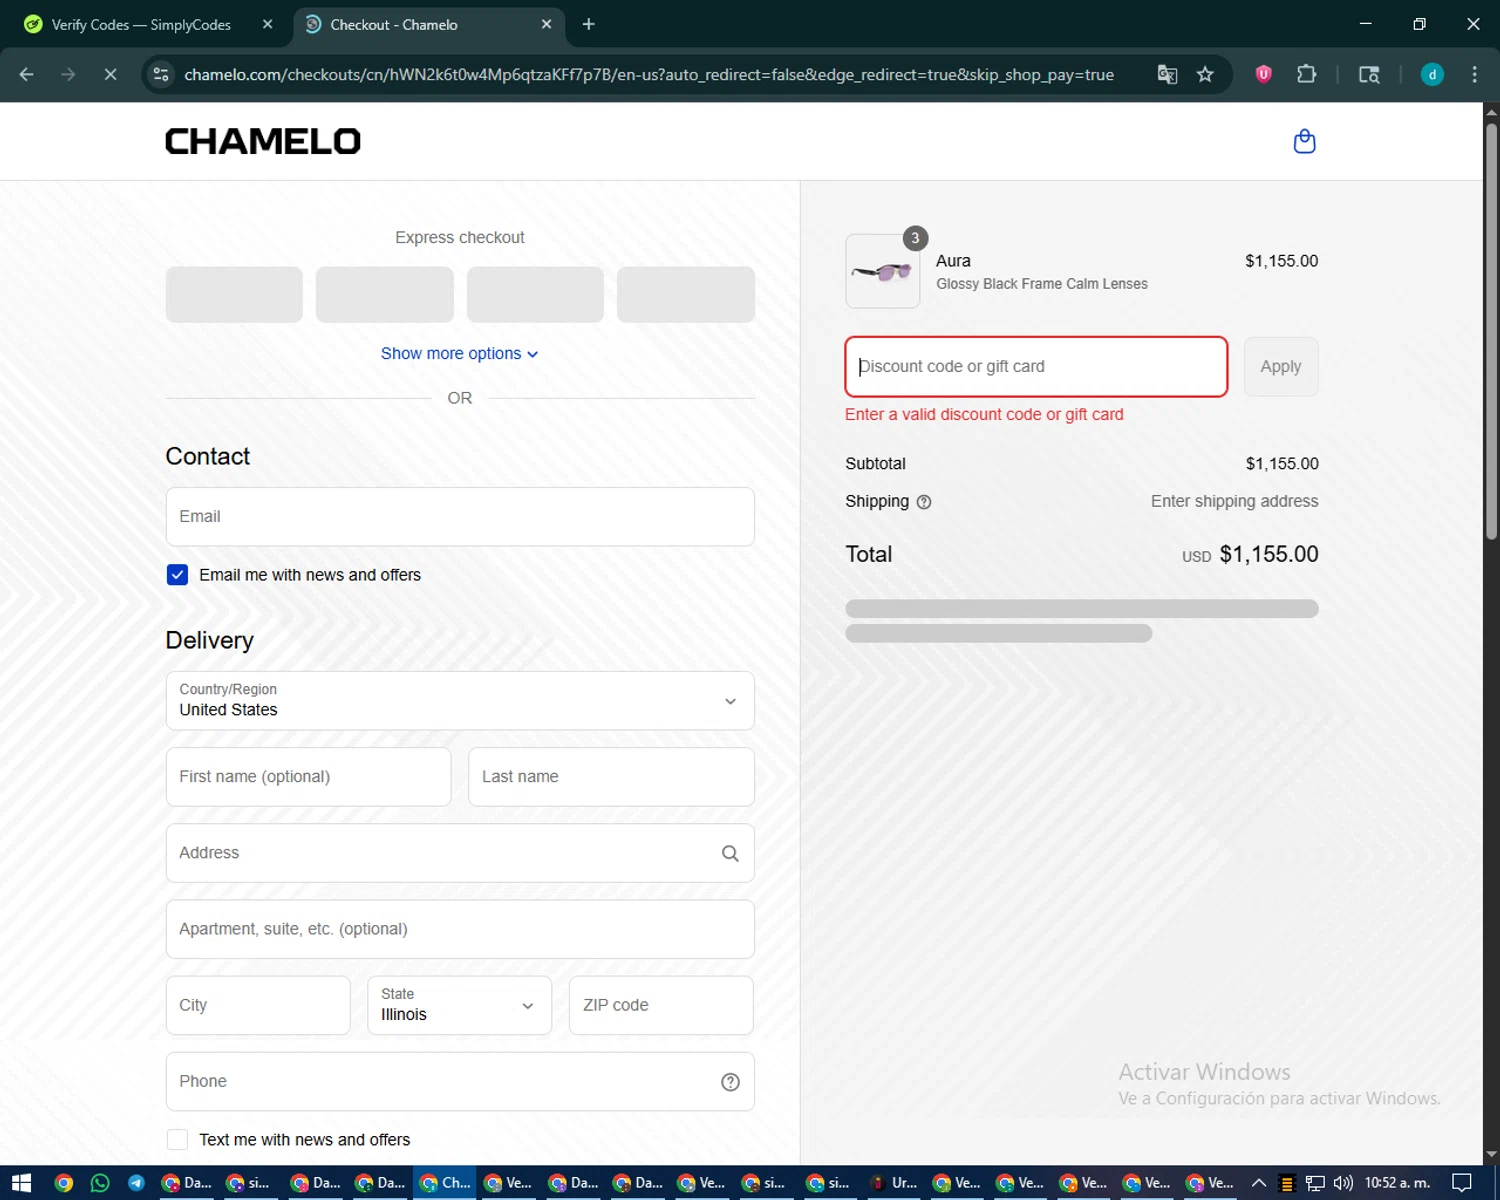This screenshot has width=1500, height=1200.
Task: Click the page vertical scrollbar
Action: coord(1491,330)
